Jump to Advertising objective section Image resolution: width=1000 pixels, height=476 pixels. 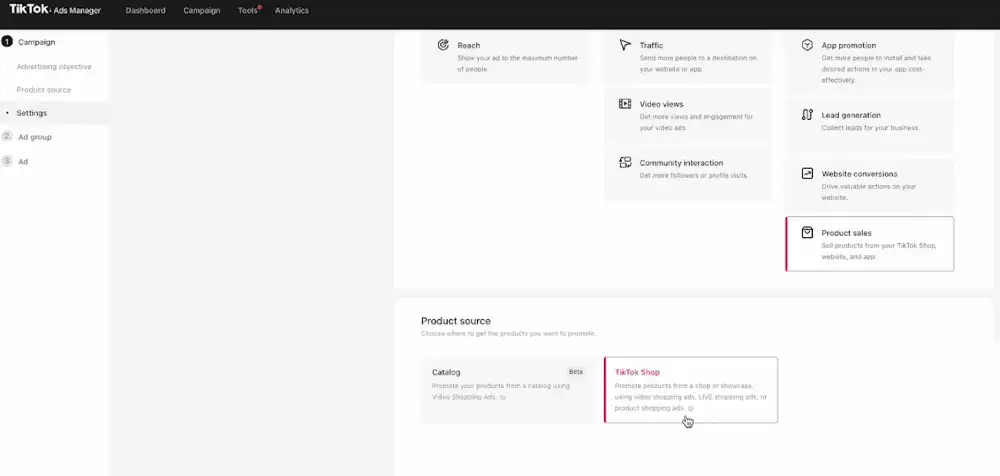[x=54, y=66]
